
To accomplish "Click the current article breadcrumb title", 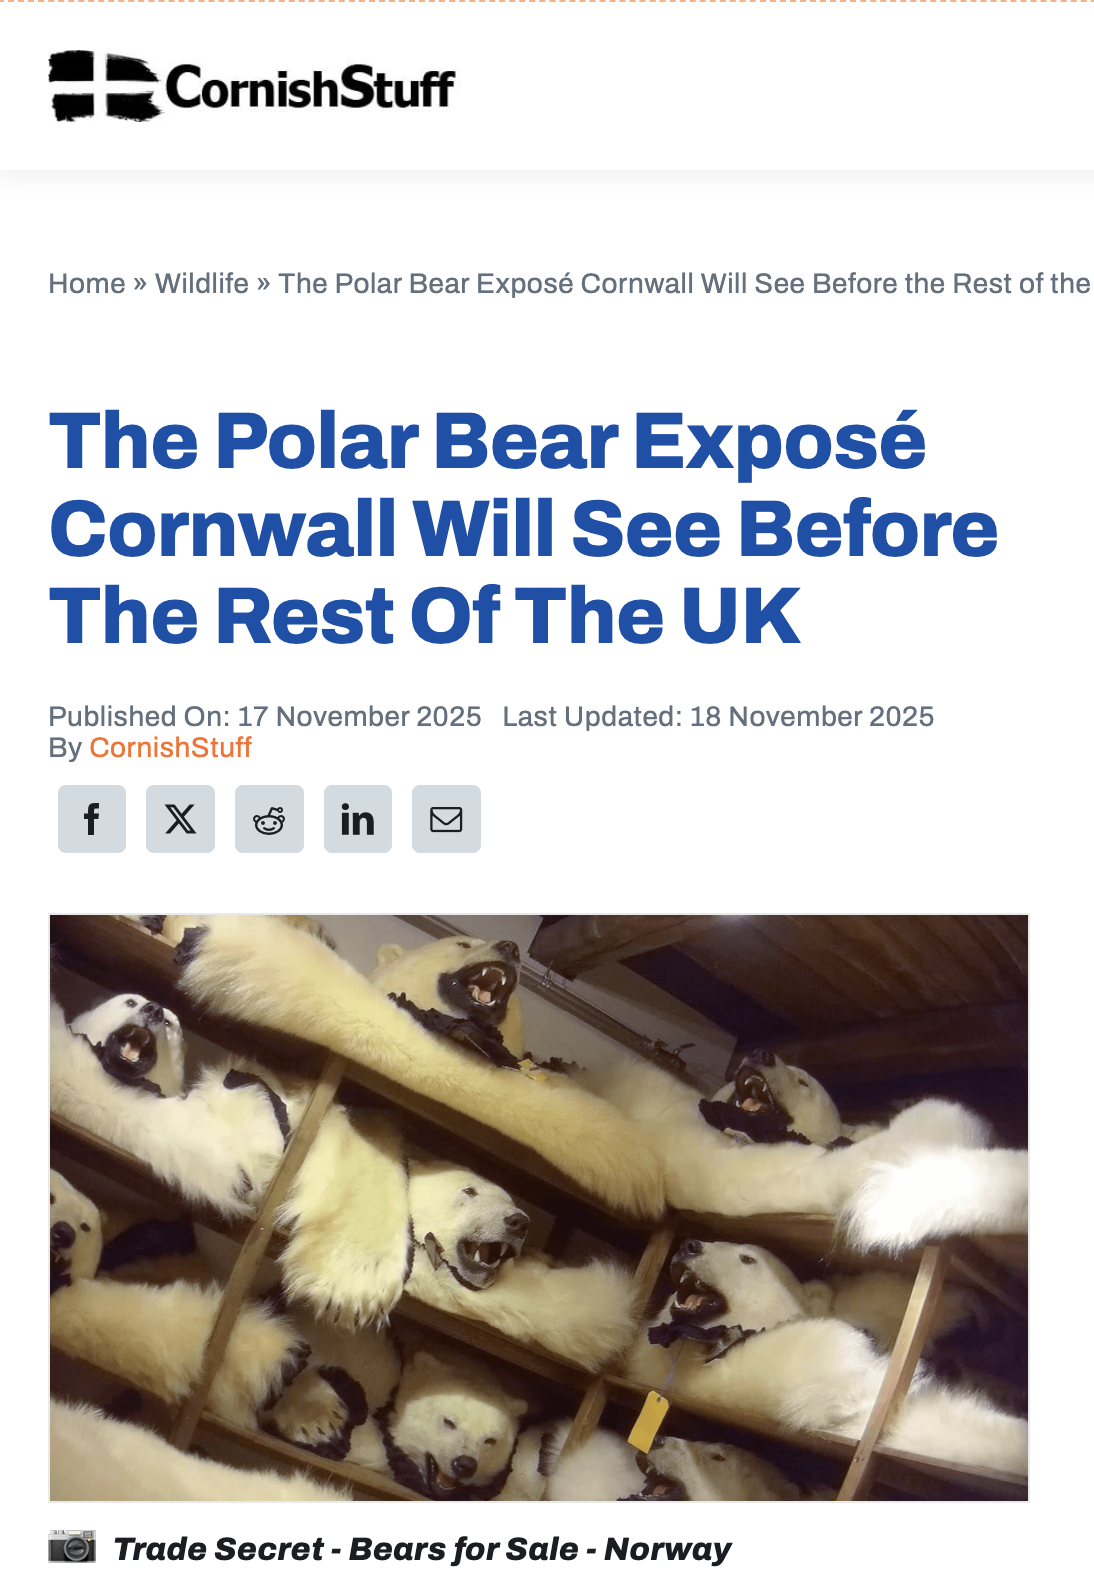I will click(x=684, y=284).
